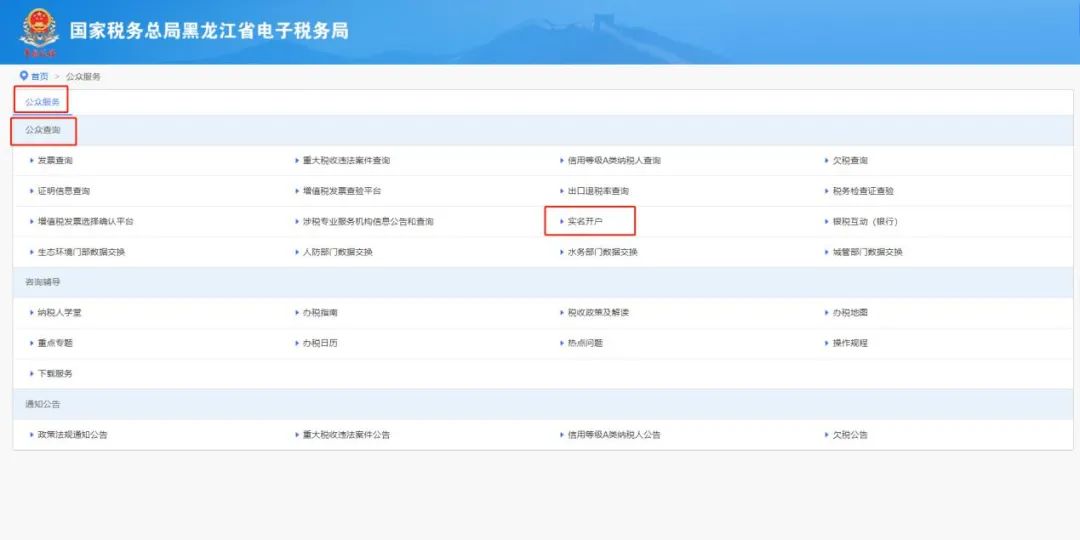This screenshot has width=1080, height=540.
Task: Open 重点专题 link
Action: pos(55,343)
